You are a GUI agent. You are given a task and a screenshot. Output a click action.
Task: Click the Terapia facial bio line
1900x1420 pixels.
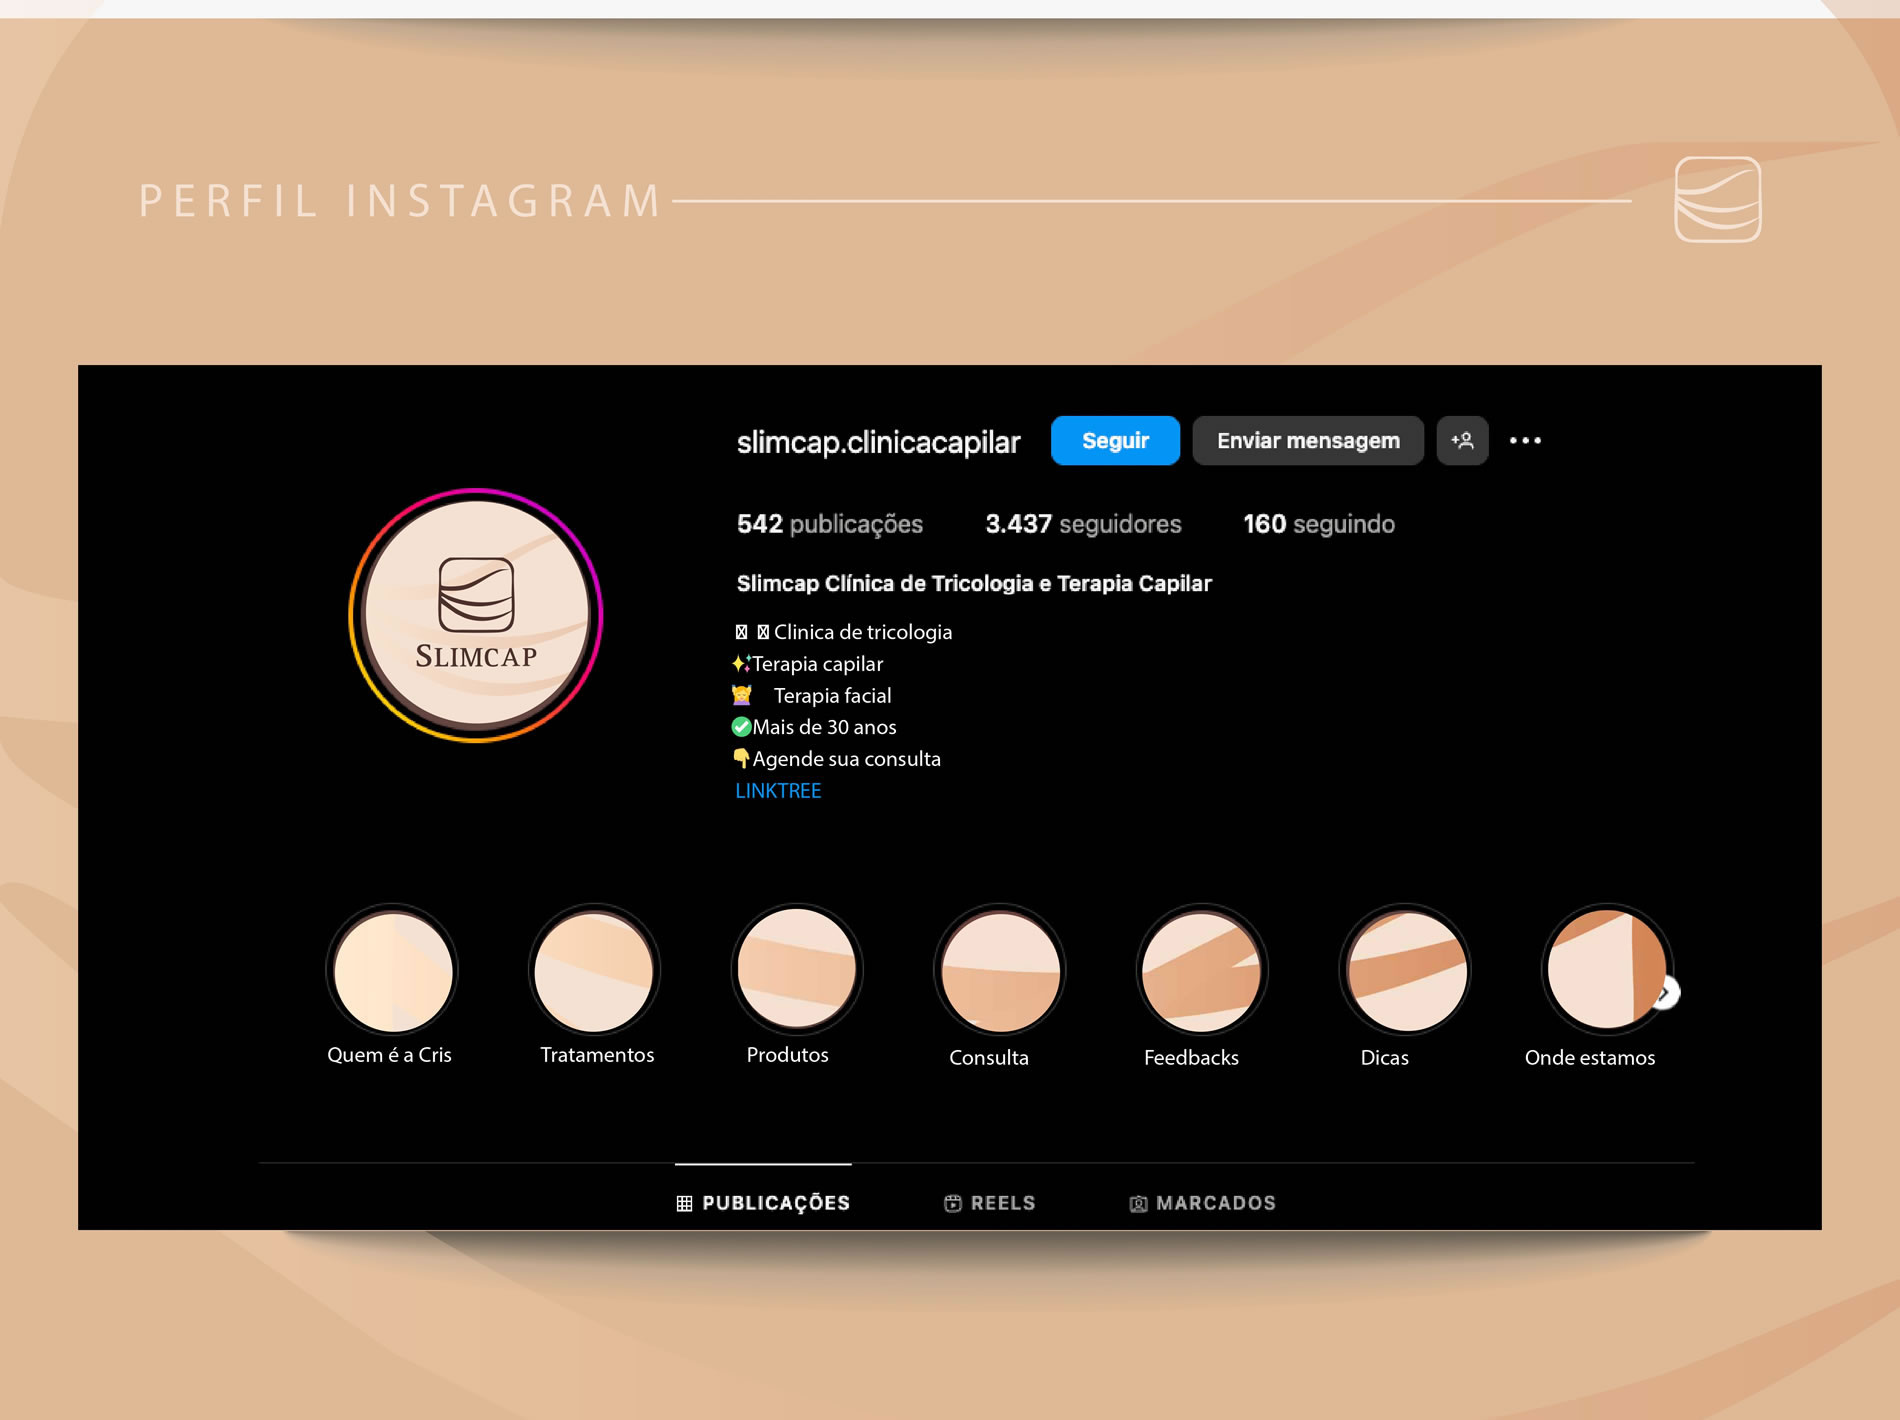[x=812, y=696]
